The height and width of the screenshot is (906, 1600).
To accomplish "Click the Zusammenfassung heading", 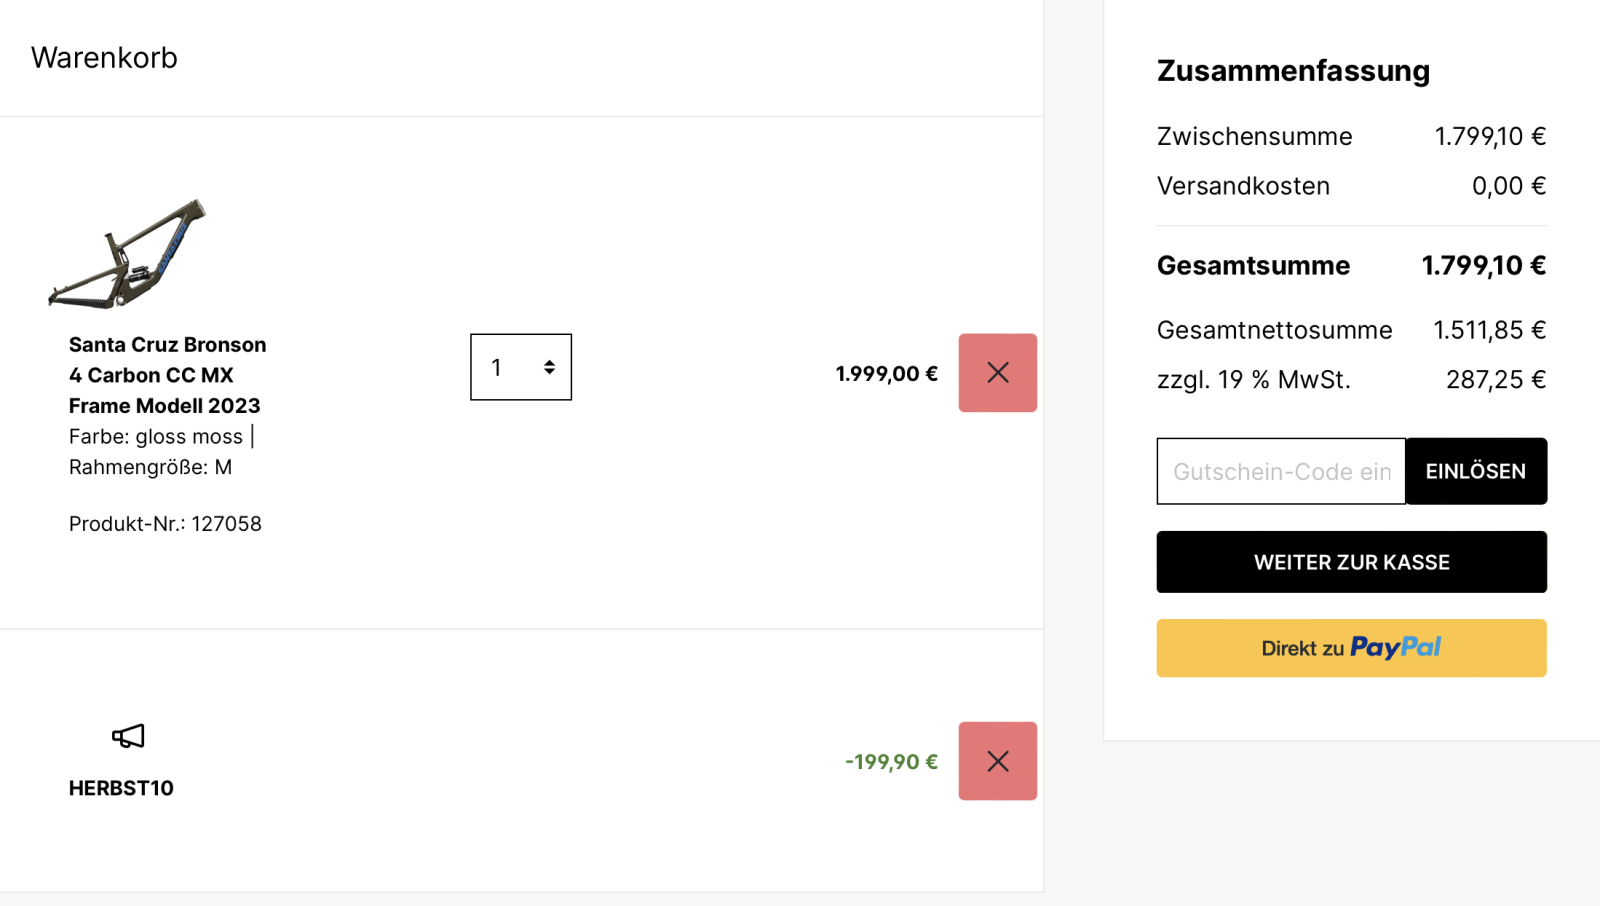I will (x=1293, y=71).
